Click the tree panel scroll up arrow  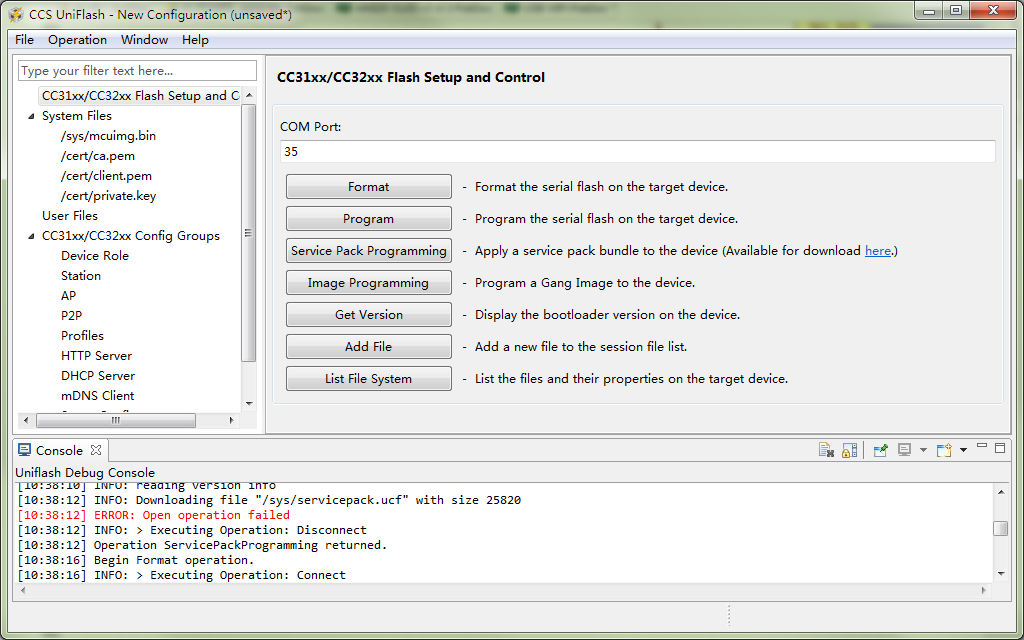(249, 95)
